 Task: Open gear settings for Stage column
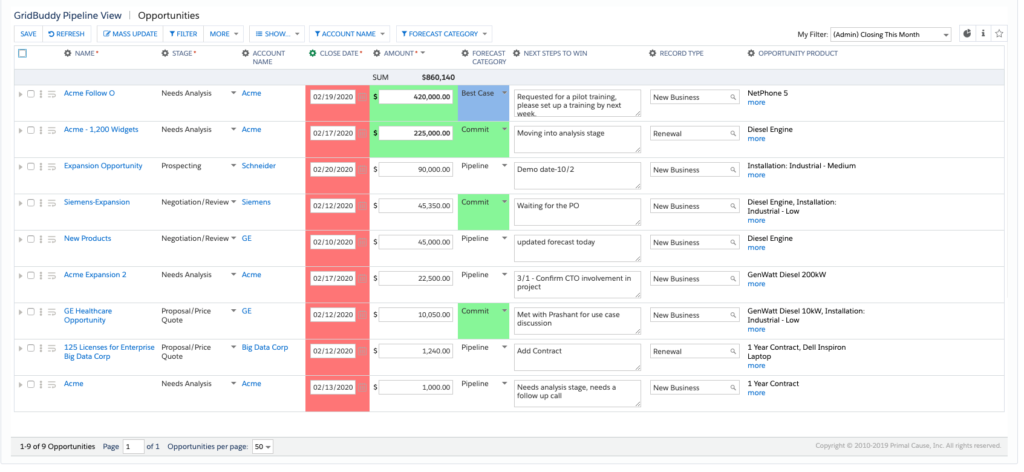(x=165, y=54)
